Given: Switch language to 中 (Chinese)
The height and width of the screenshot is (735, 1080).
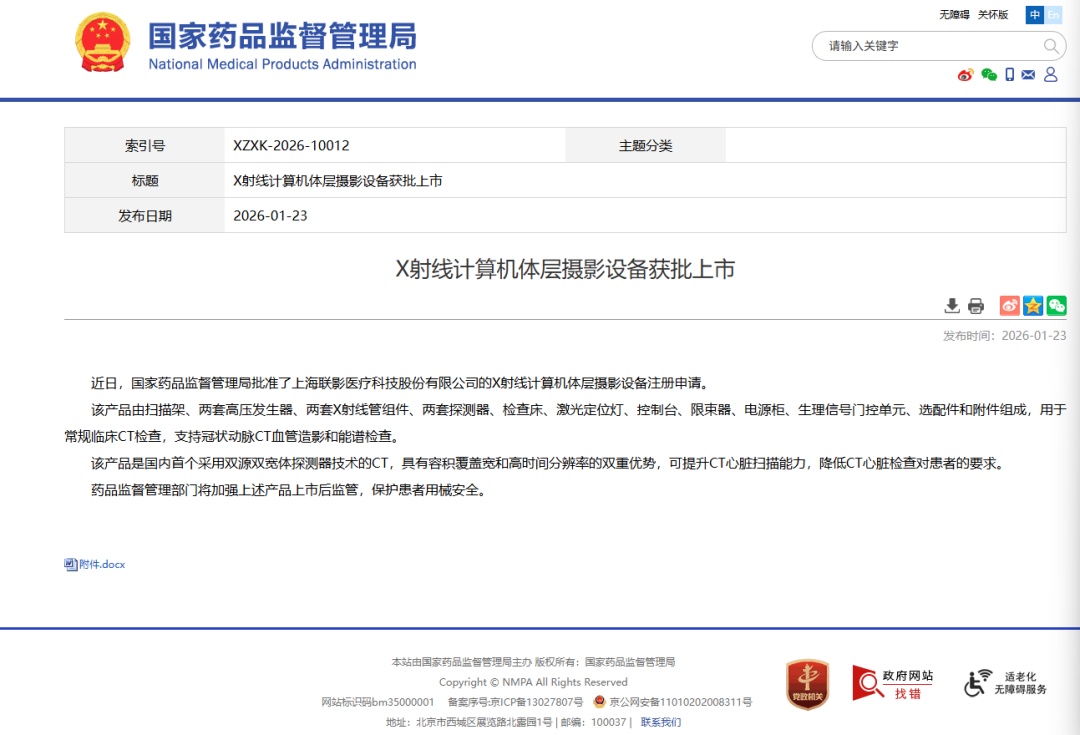Looking at the screenshot, I should 1034,15.
